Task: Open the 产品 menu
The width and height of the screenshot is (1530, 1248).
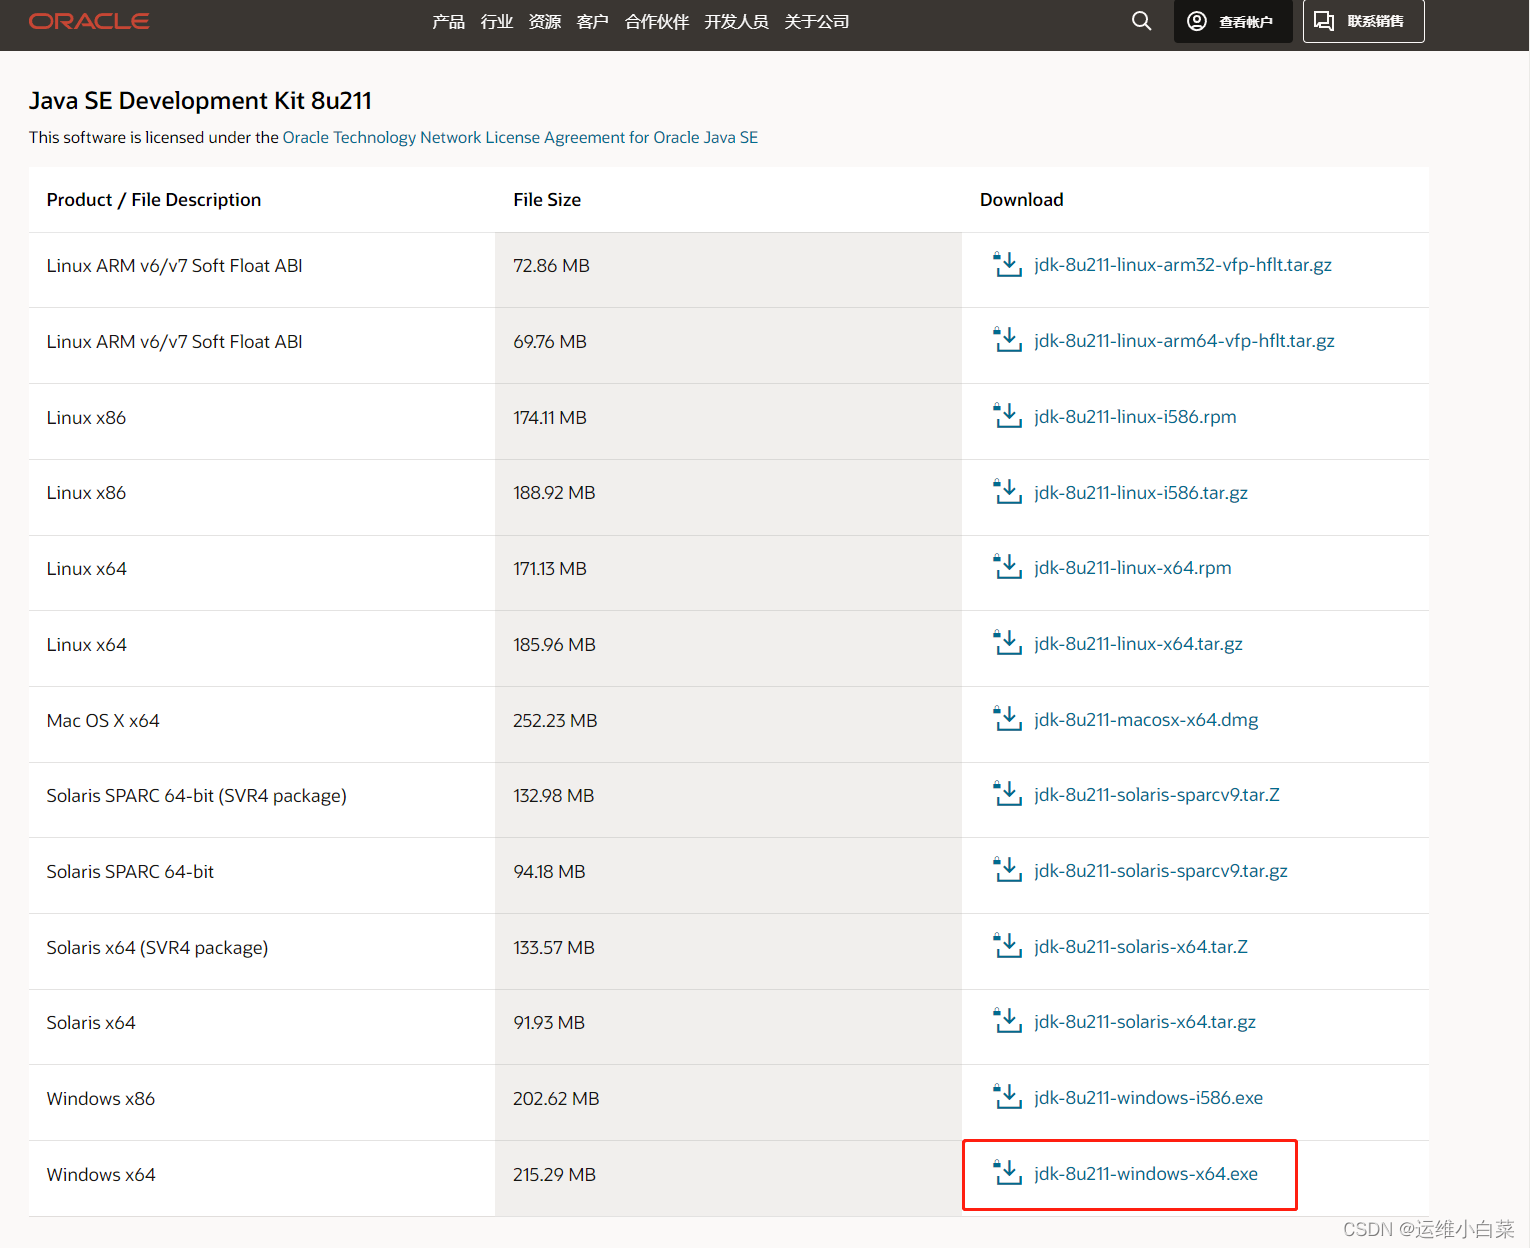Action: (x=448, y=22)
